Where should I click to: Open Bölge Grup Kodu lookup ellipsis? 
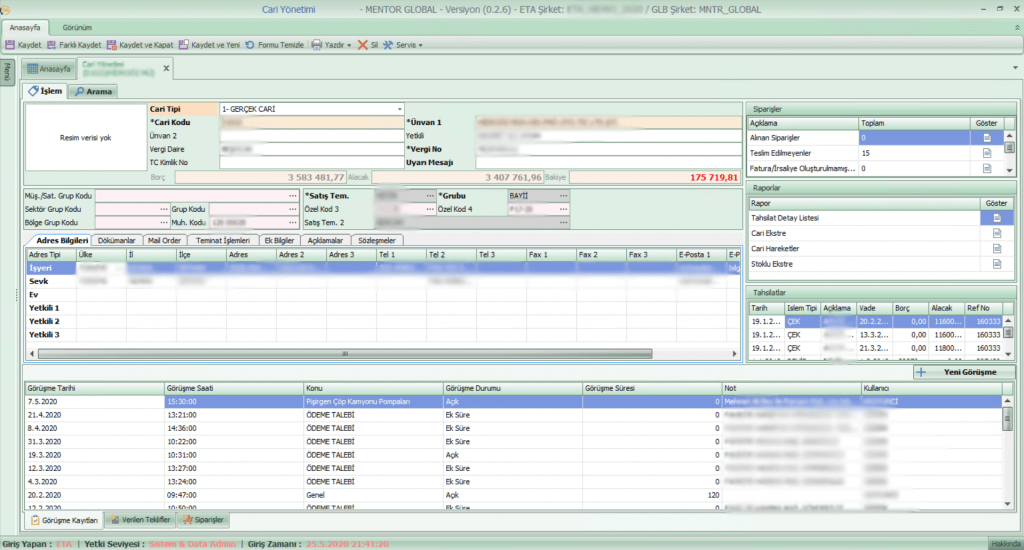[163, 223]
